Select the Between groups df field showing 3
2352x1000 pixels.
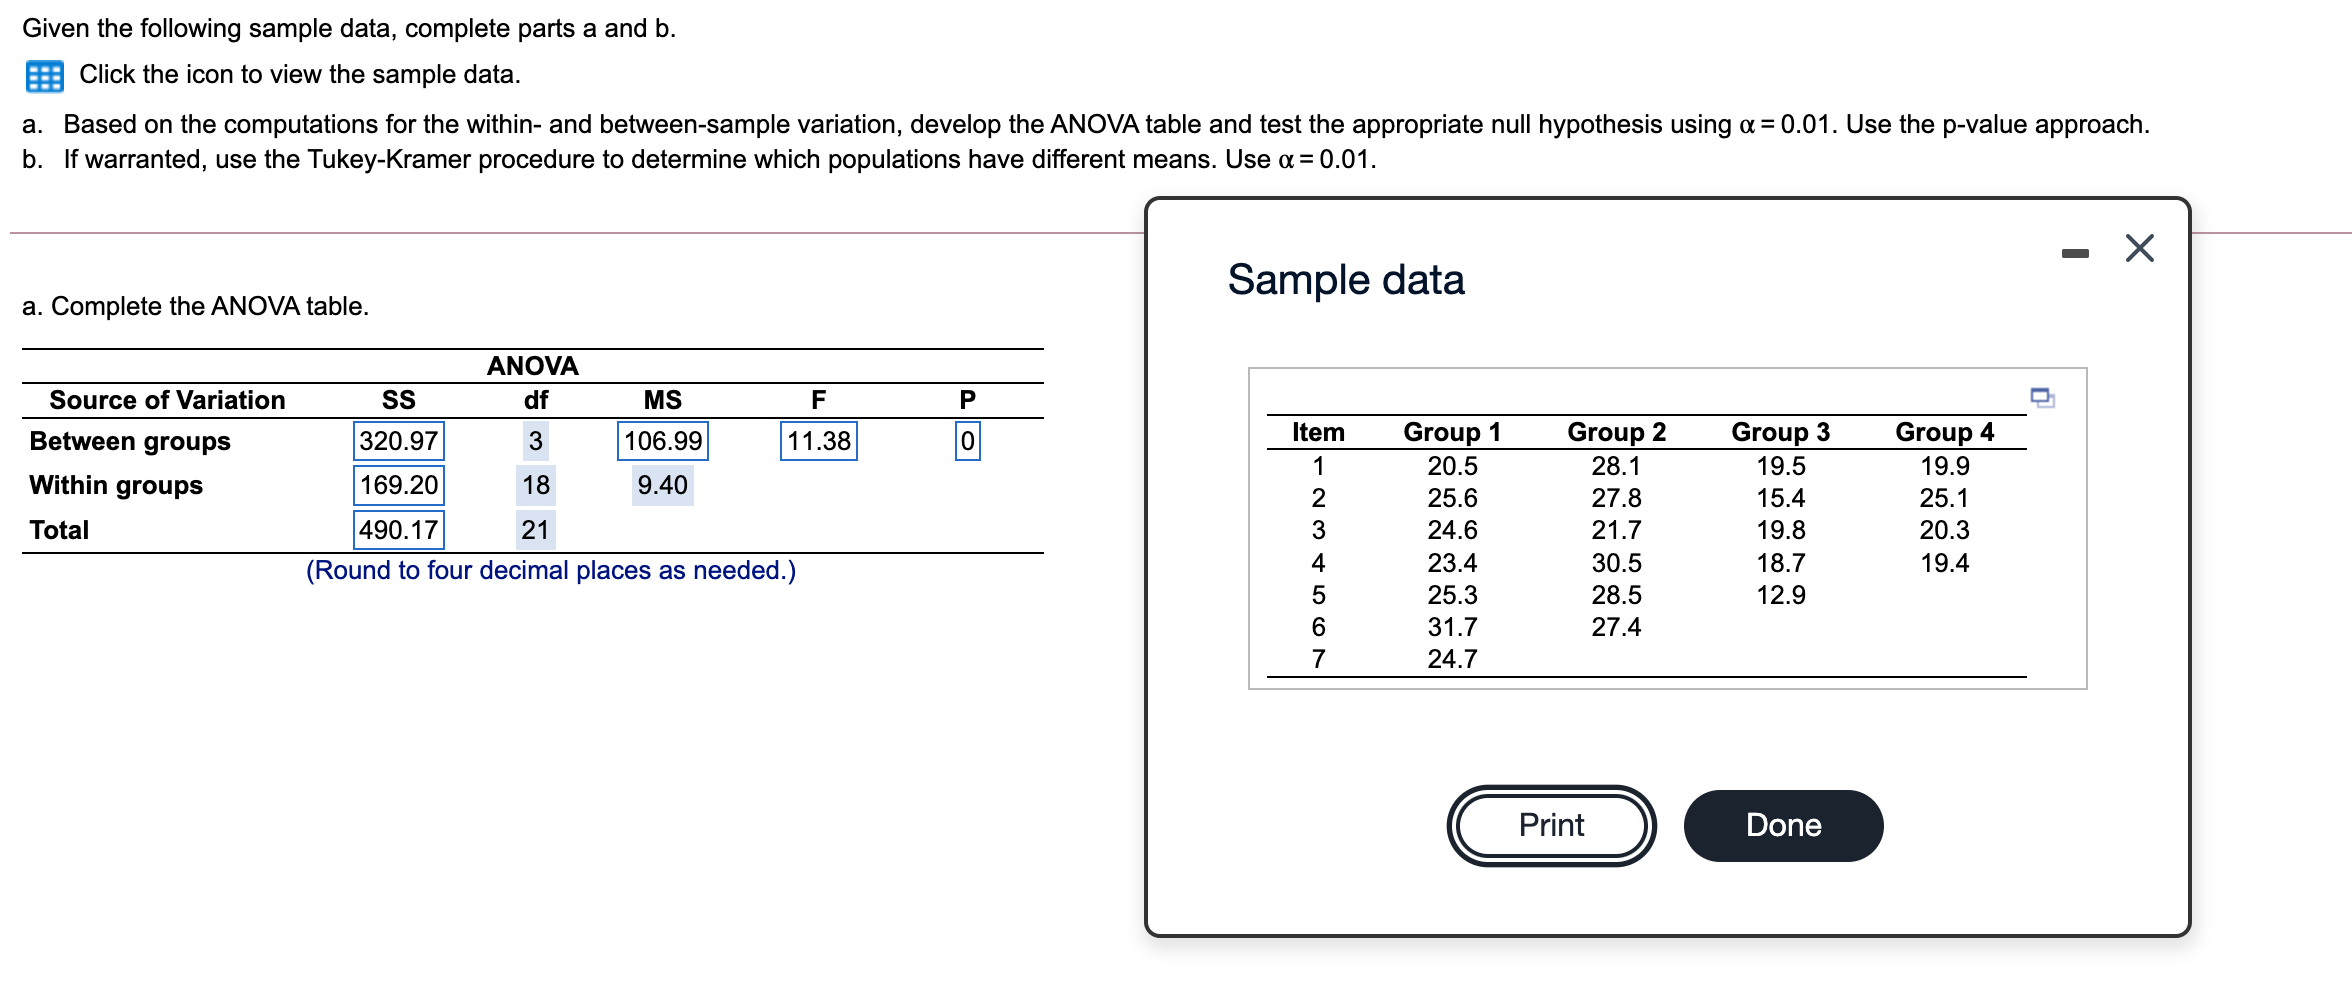pos(536,441)
